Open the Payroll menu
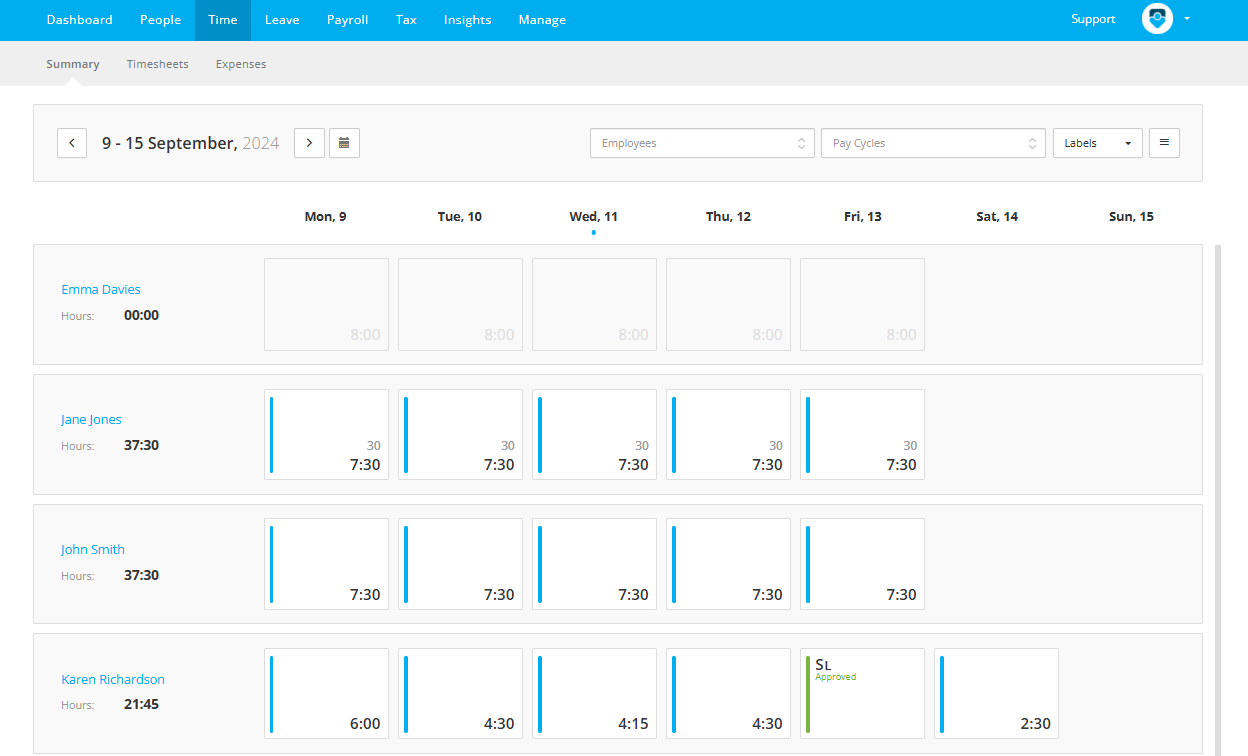The width and height of the screenshot is (1248, 756). [347, 20]
